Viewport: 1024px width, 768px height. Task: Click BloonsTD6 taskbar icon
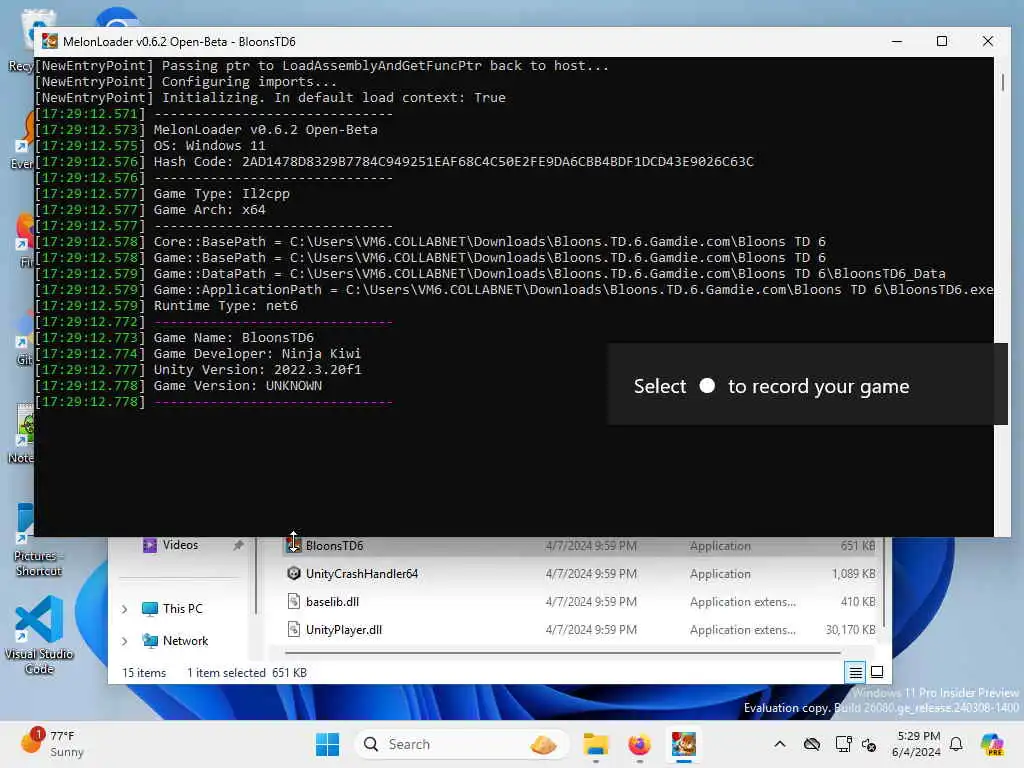click(x=684, y=744)
